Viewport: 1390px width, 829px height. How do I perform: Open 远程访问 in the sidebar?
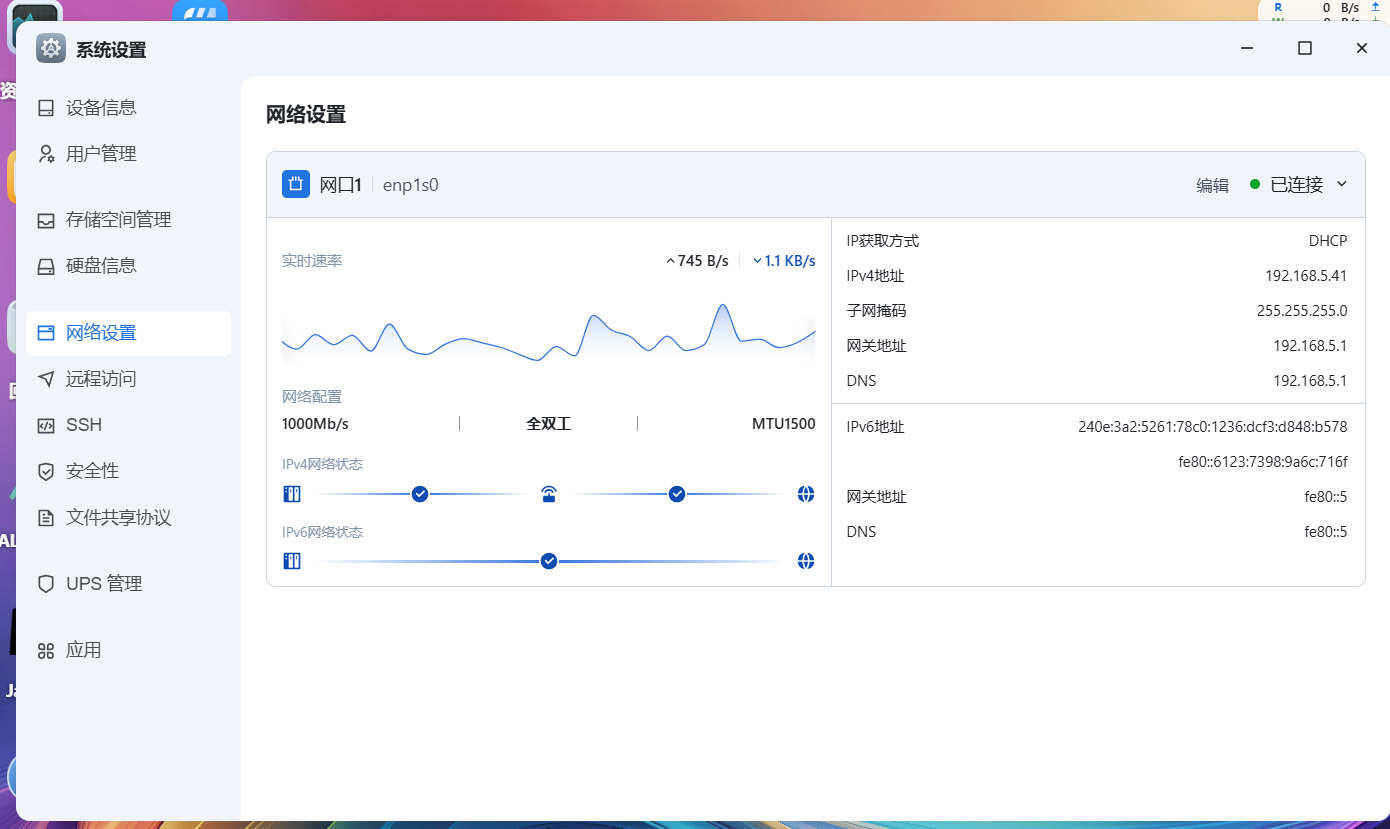[128, 379]
